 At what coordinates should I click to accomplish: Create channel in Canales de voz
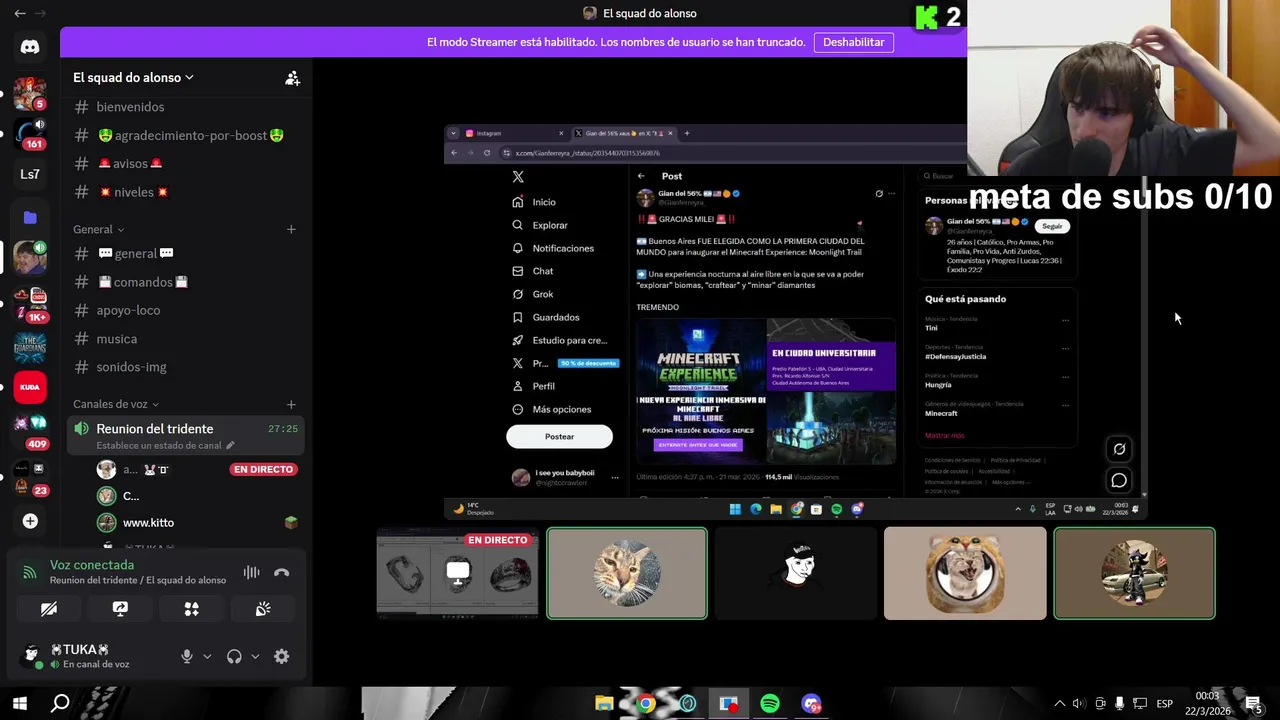coord(291,404)
